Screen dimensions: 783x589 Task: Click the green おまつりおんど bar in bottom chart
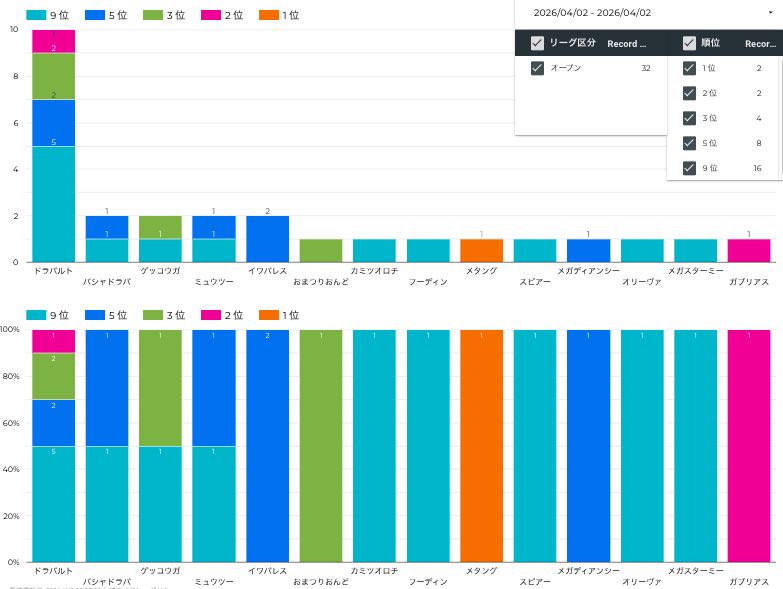[x=321, y=445]
